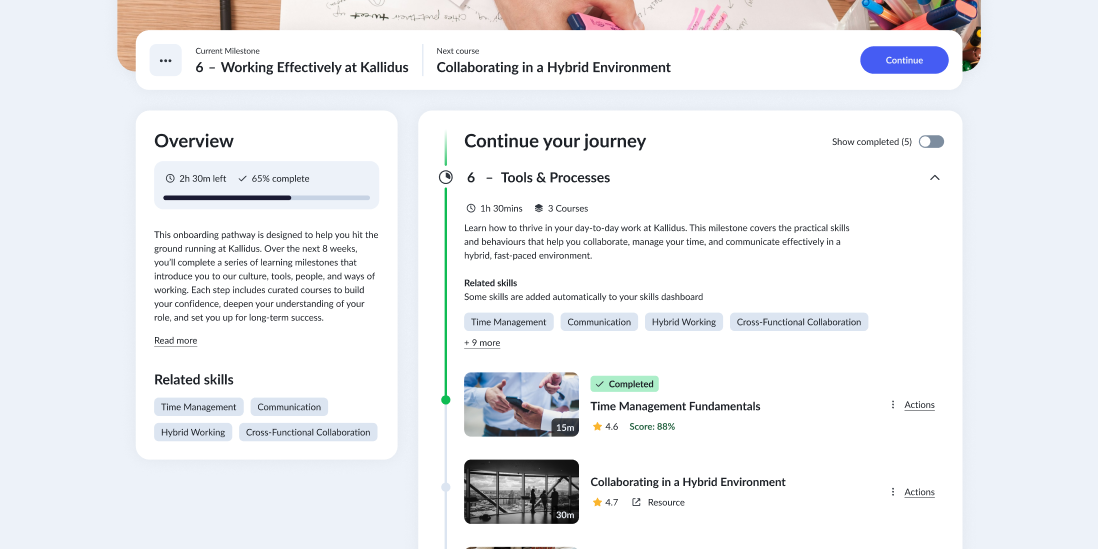This screenshot has width=1098, height=549.
Task: Expand skills list with + 9 more
Action: click(x=482, y=343)
